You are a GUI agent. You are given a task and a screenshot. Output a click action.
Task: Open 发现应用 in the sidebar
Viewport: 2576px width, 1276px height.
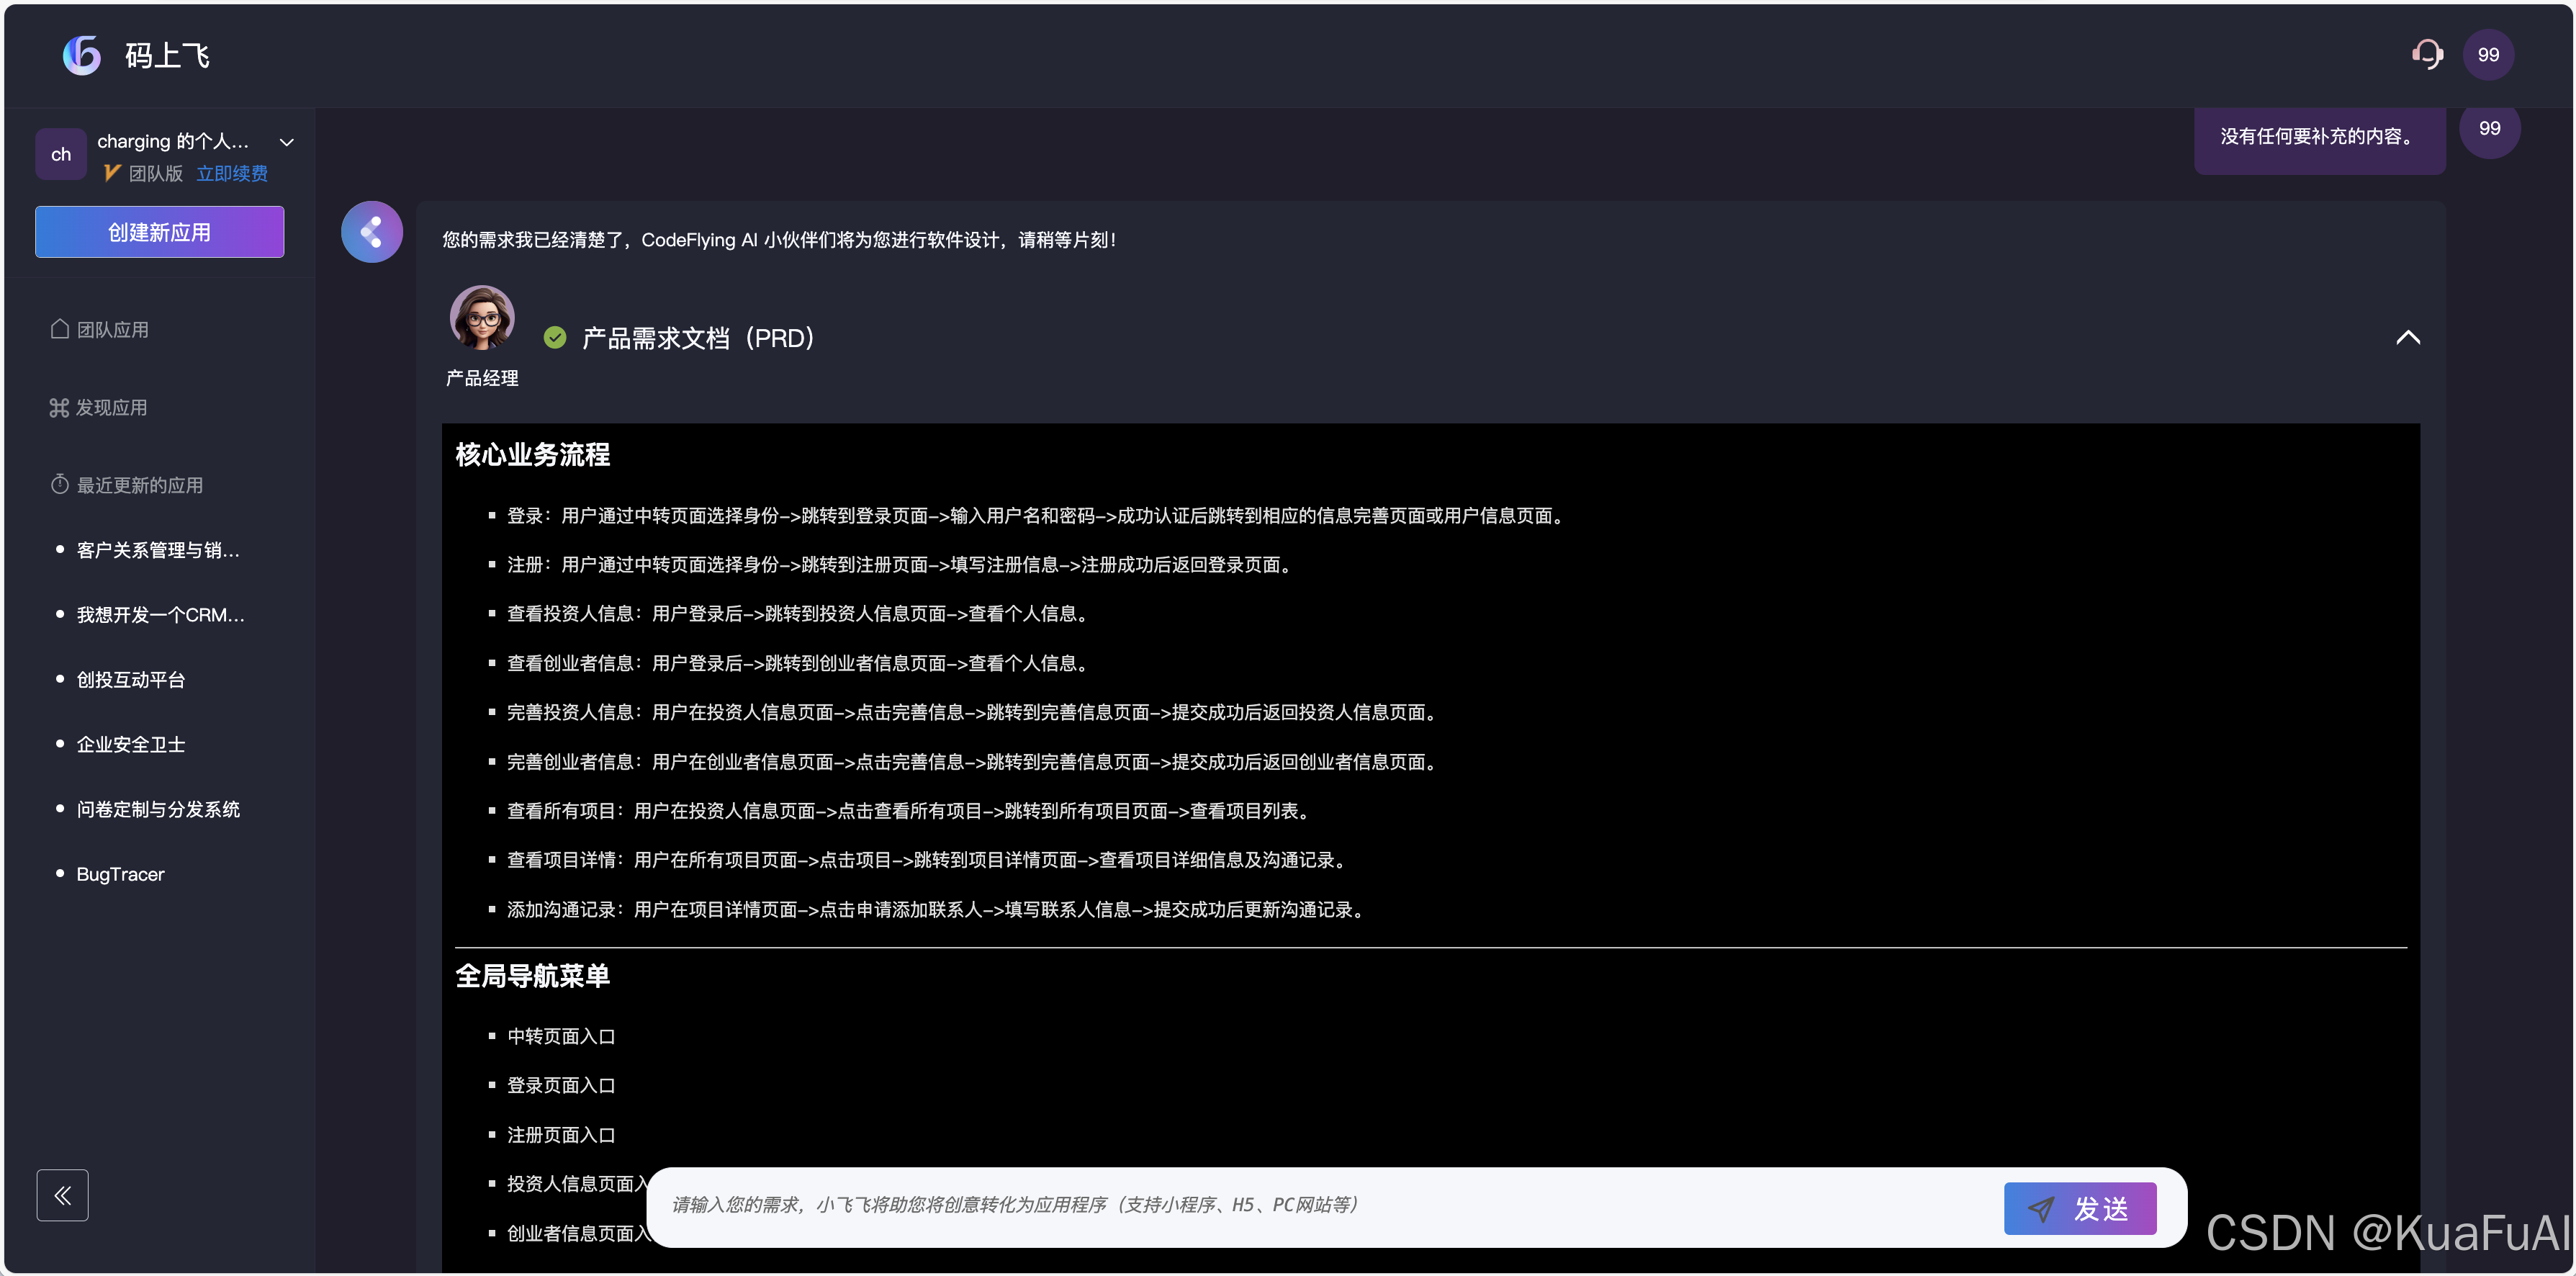111,408
